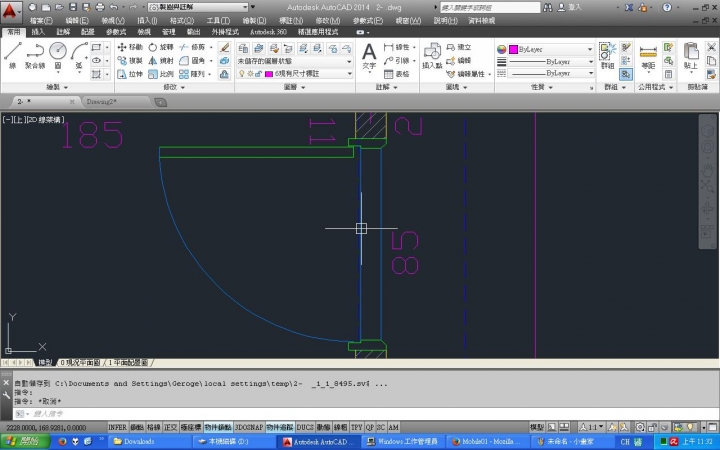
Task: Click the Trim (修剪) tool
Action: point(192,47)
